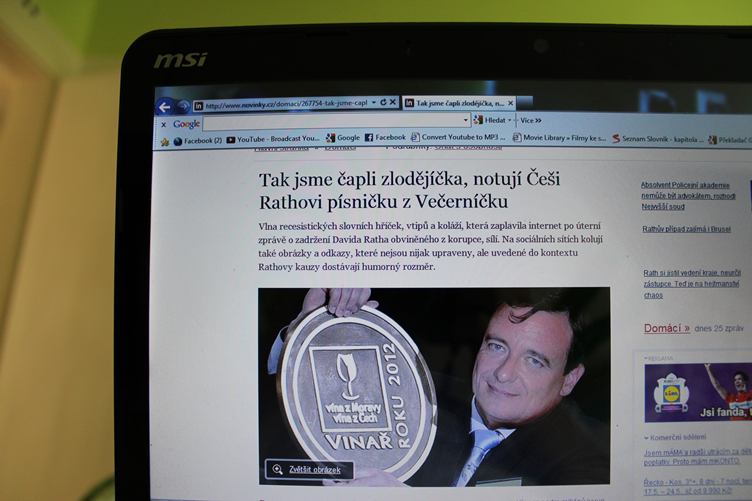Collapse the 'Komerční sdělení' section arrow
752x501 pixels.
tap(646, 438)
